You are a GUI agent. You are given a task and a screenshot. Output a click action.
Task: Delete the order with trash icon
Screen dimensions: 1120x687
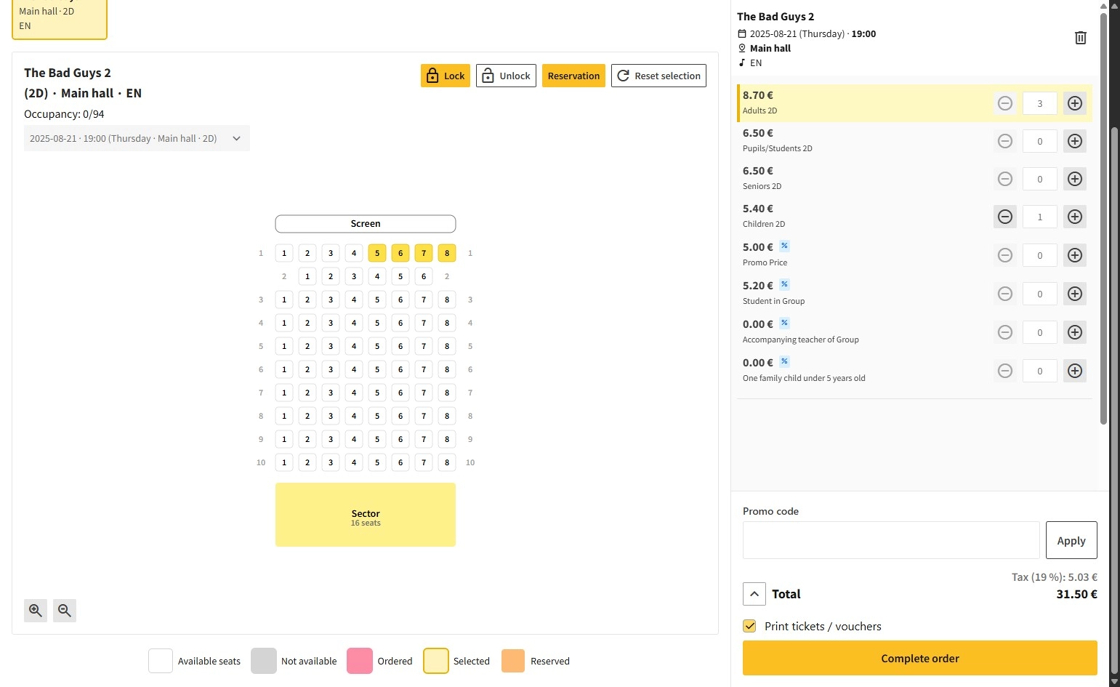[x=1080, y=38]
